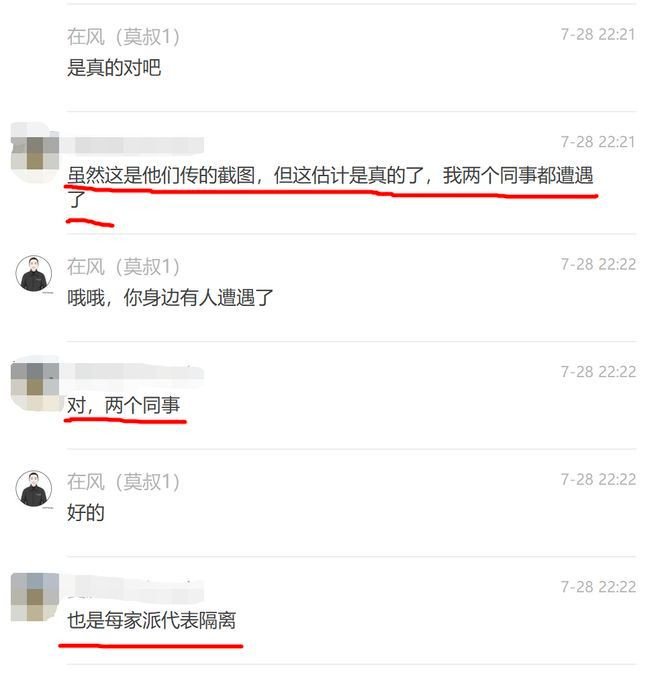
Task: Click the timestamp on the '好的' message row
Action: pos(598,479)
